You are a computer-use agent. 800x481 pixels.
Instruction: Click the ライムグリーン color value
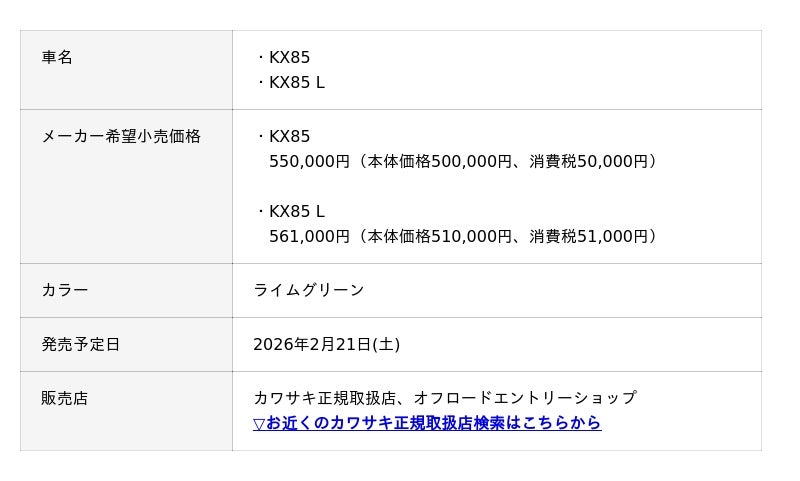[309, 291]
